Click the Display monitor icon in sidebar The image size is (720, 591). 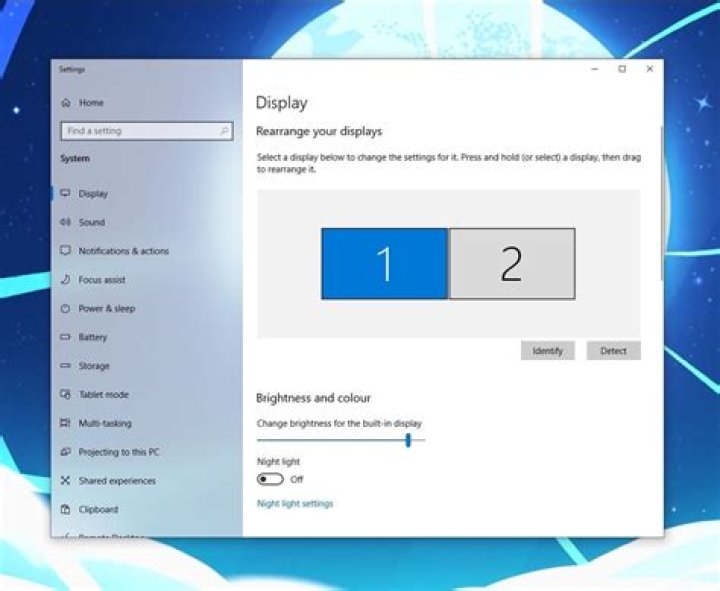click(x=66, y=193)
